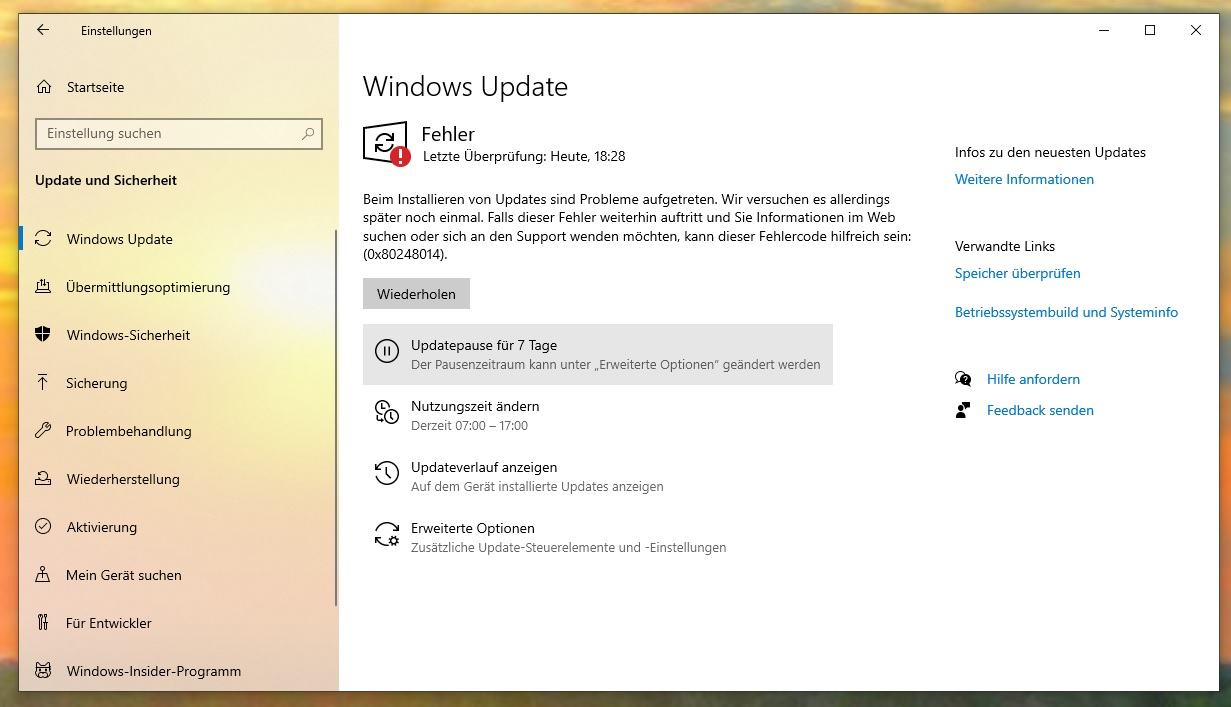The height and width of the screenshot is (707, 1231).
Task: Focus the Einstellung suchen search field
Action: (x=180, y=133)
